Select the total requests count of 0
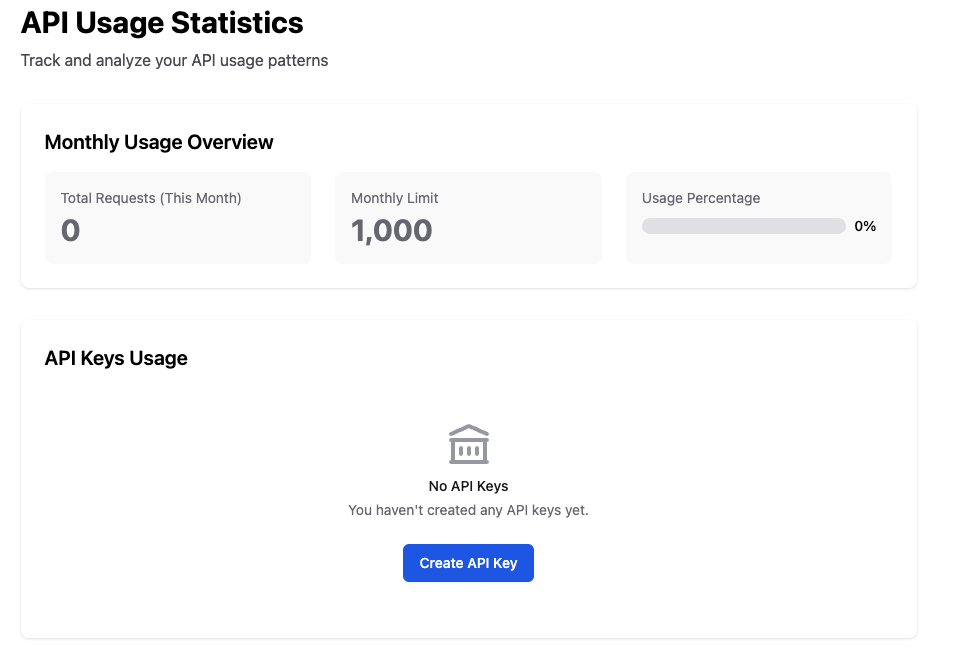The height and width of the screenshot is (664, 968). point(70,231)
